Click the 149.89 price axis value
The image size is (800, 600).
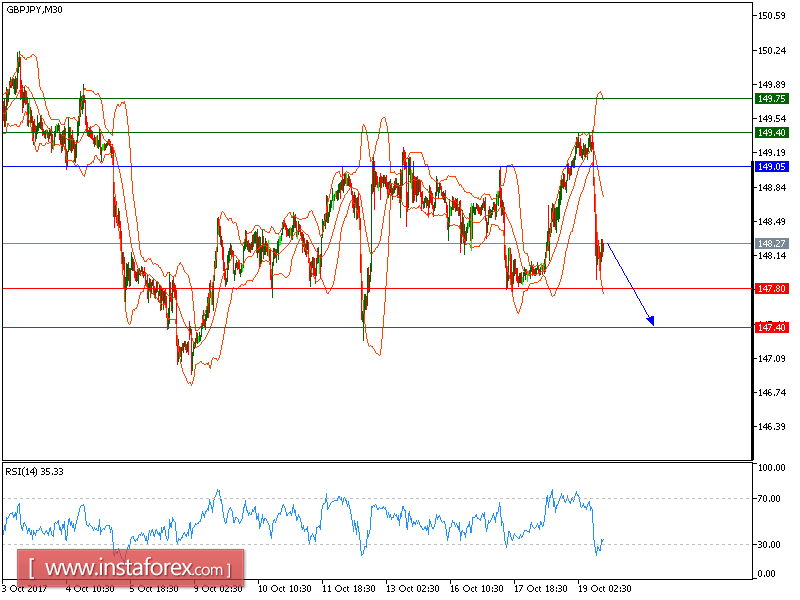click(771, 85)
